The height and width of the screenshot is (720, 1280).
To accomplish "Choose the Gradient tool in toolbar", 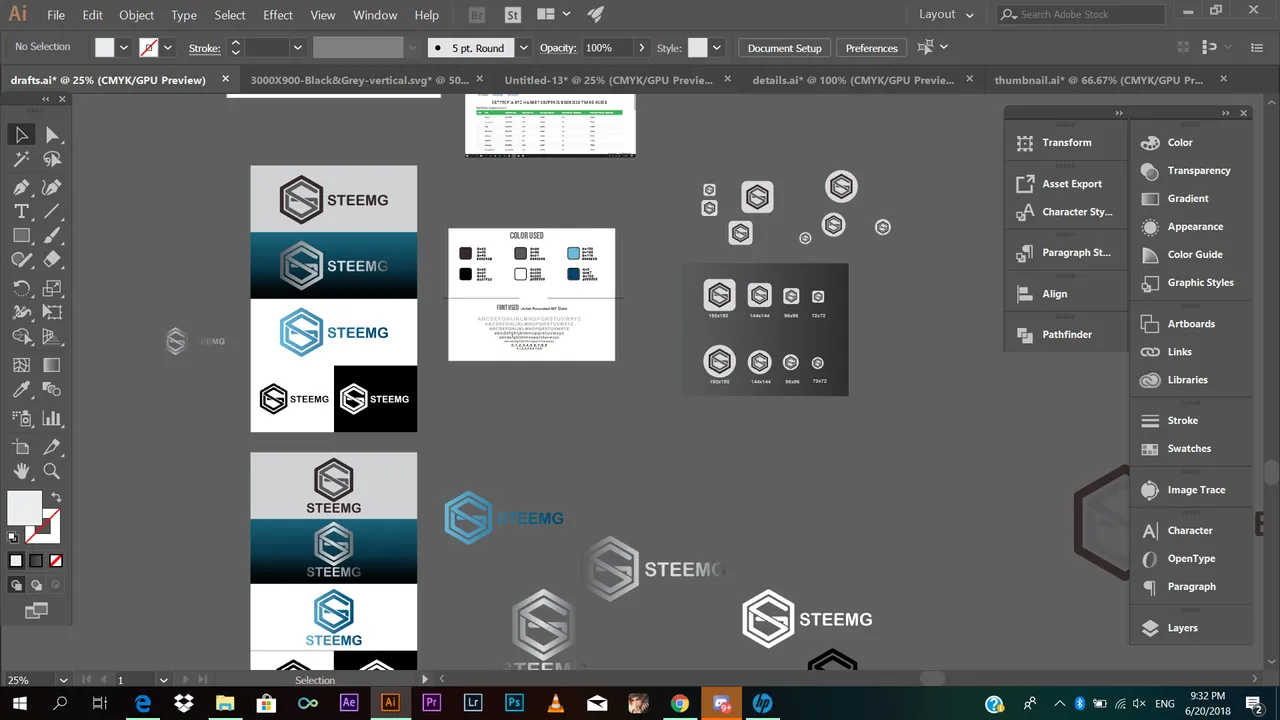I will coord(52,365).
